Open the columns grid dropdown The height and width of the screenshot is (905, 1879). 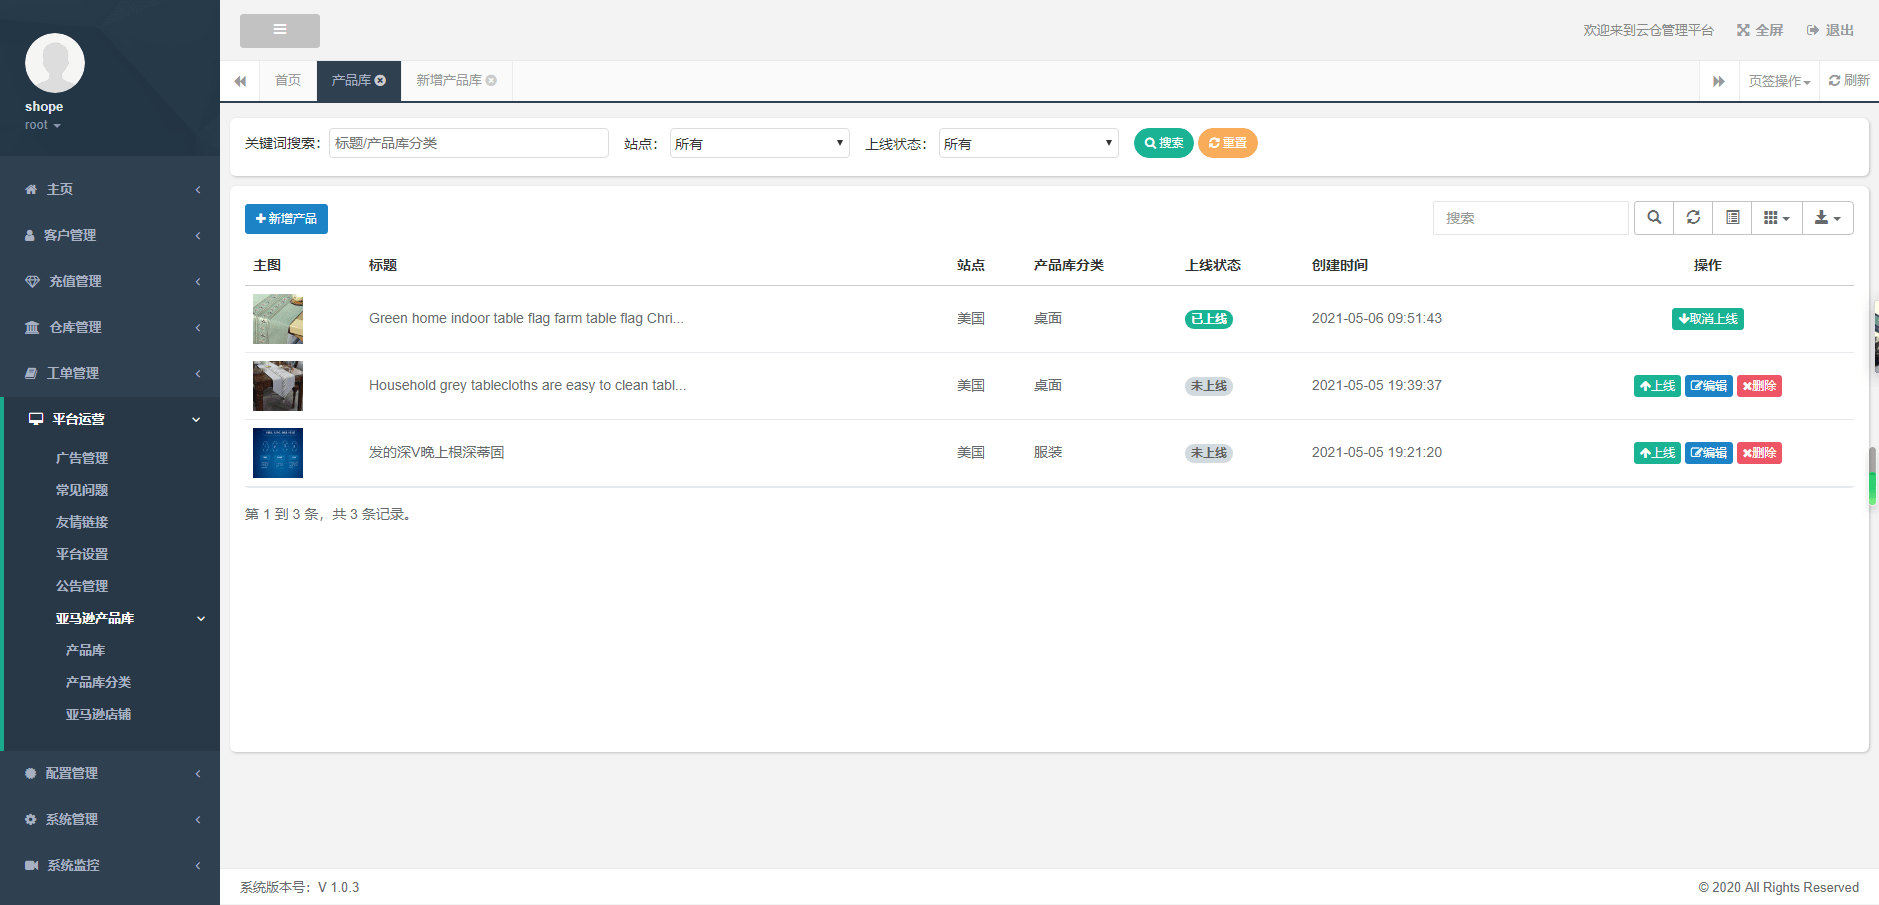point(1776,218)
